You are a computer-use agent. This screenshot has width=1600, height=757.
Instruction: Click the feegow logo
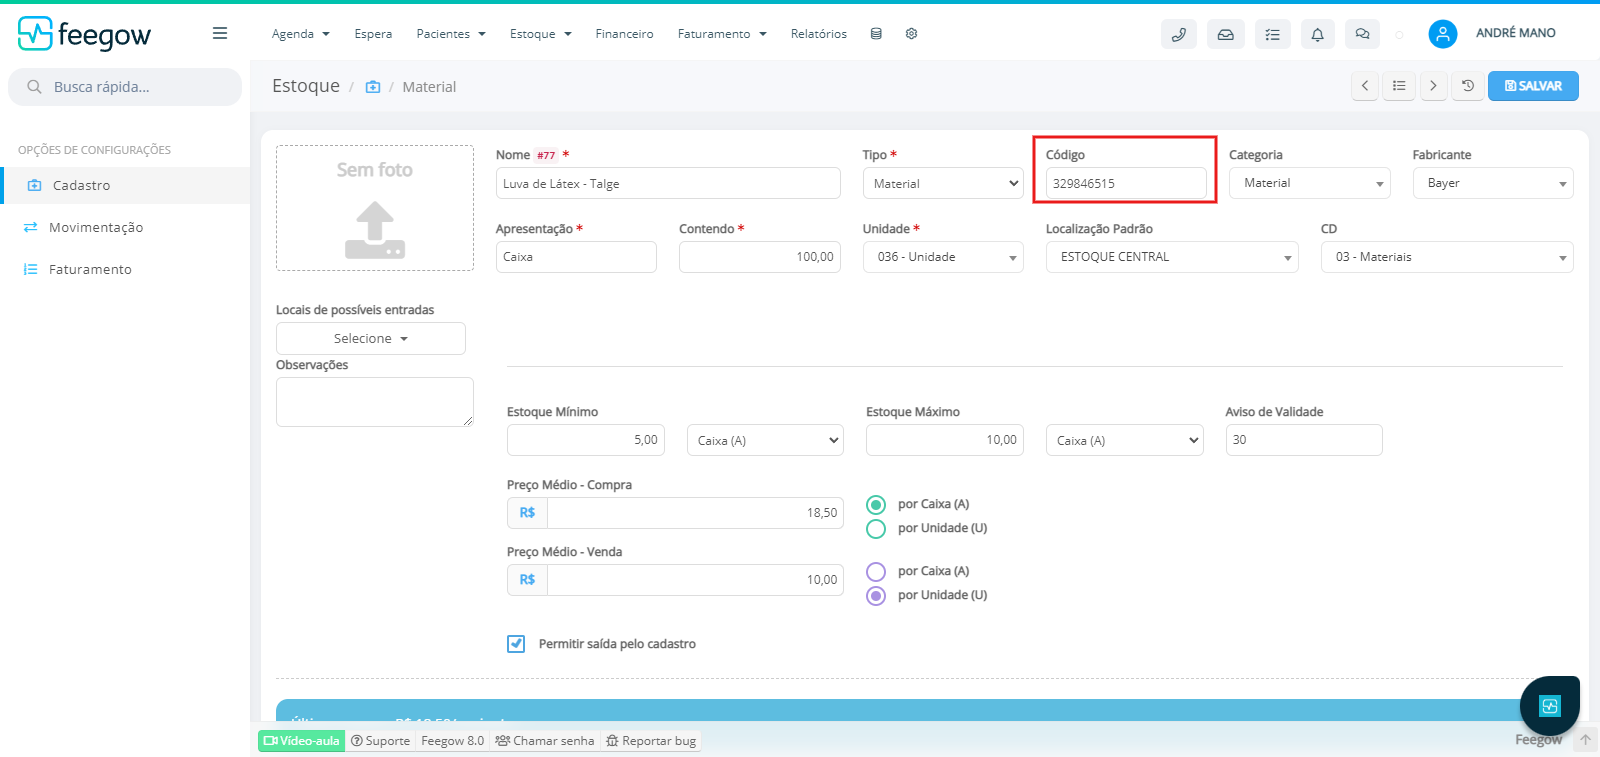click(84, 34)
